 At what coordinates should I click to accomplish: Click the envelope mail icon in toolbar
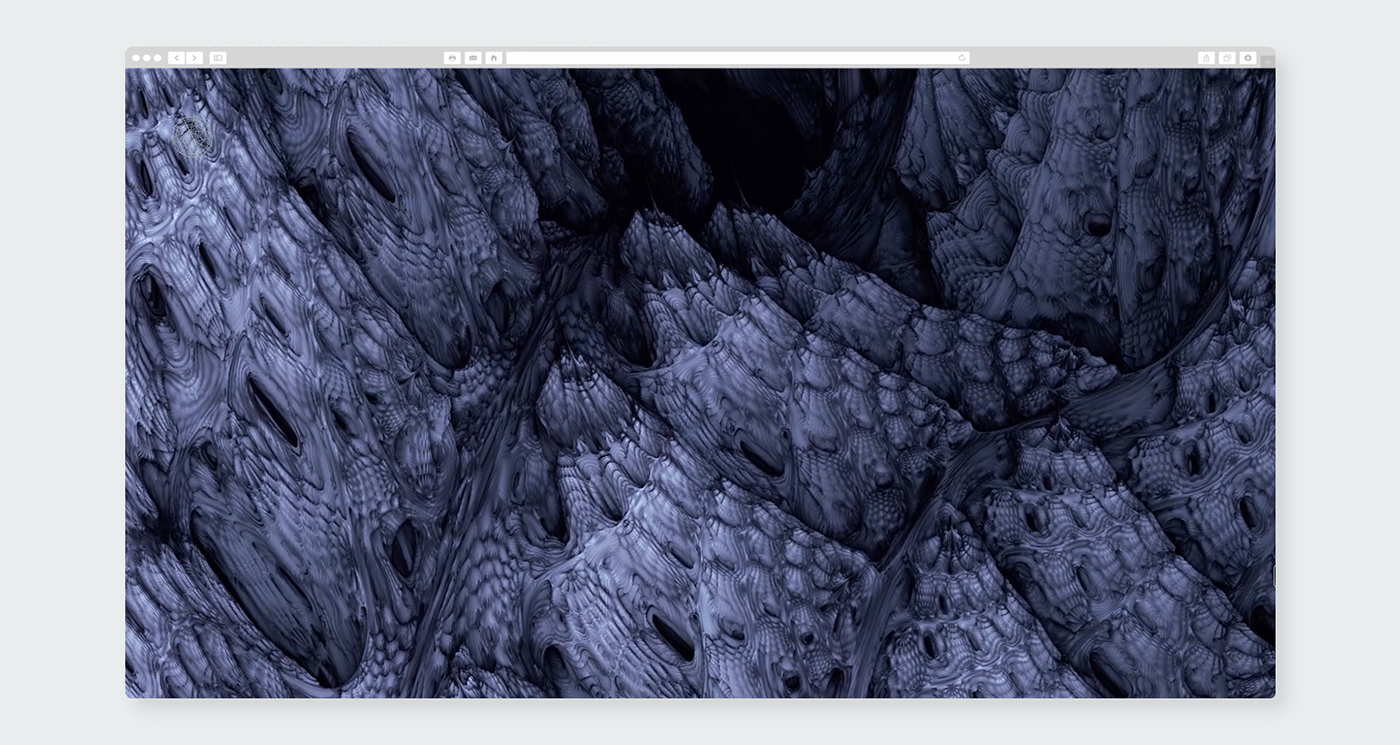coord(473,58)
